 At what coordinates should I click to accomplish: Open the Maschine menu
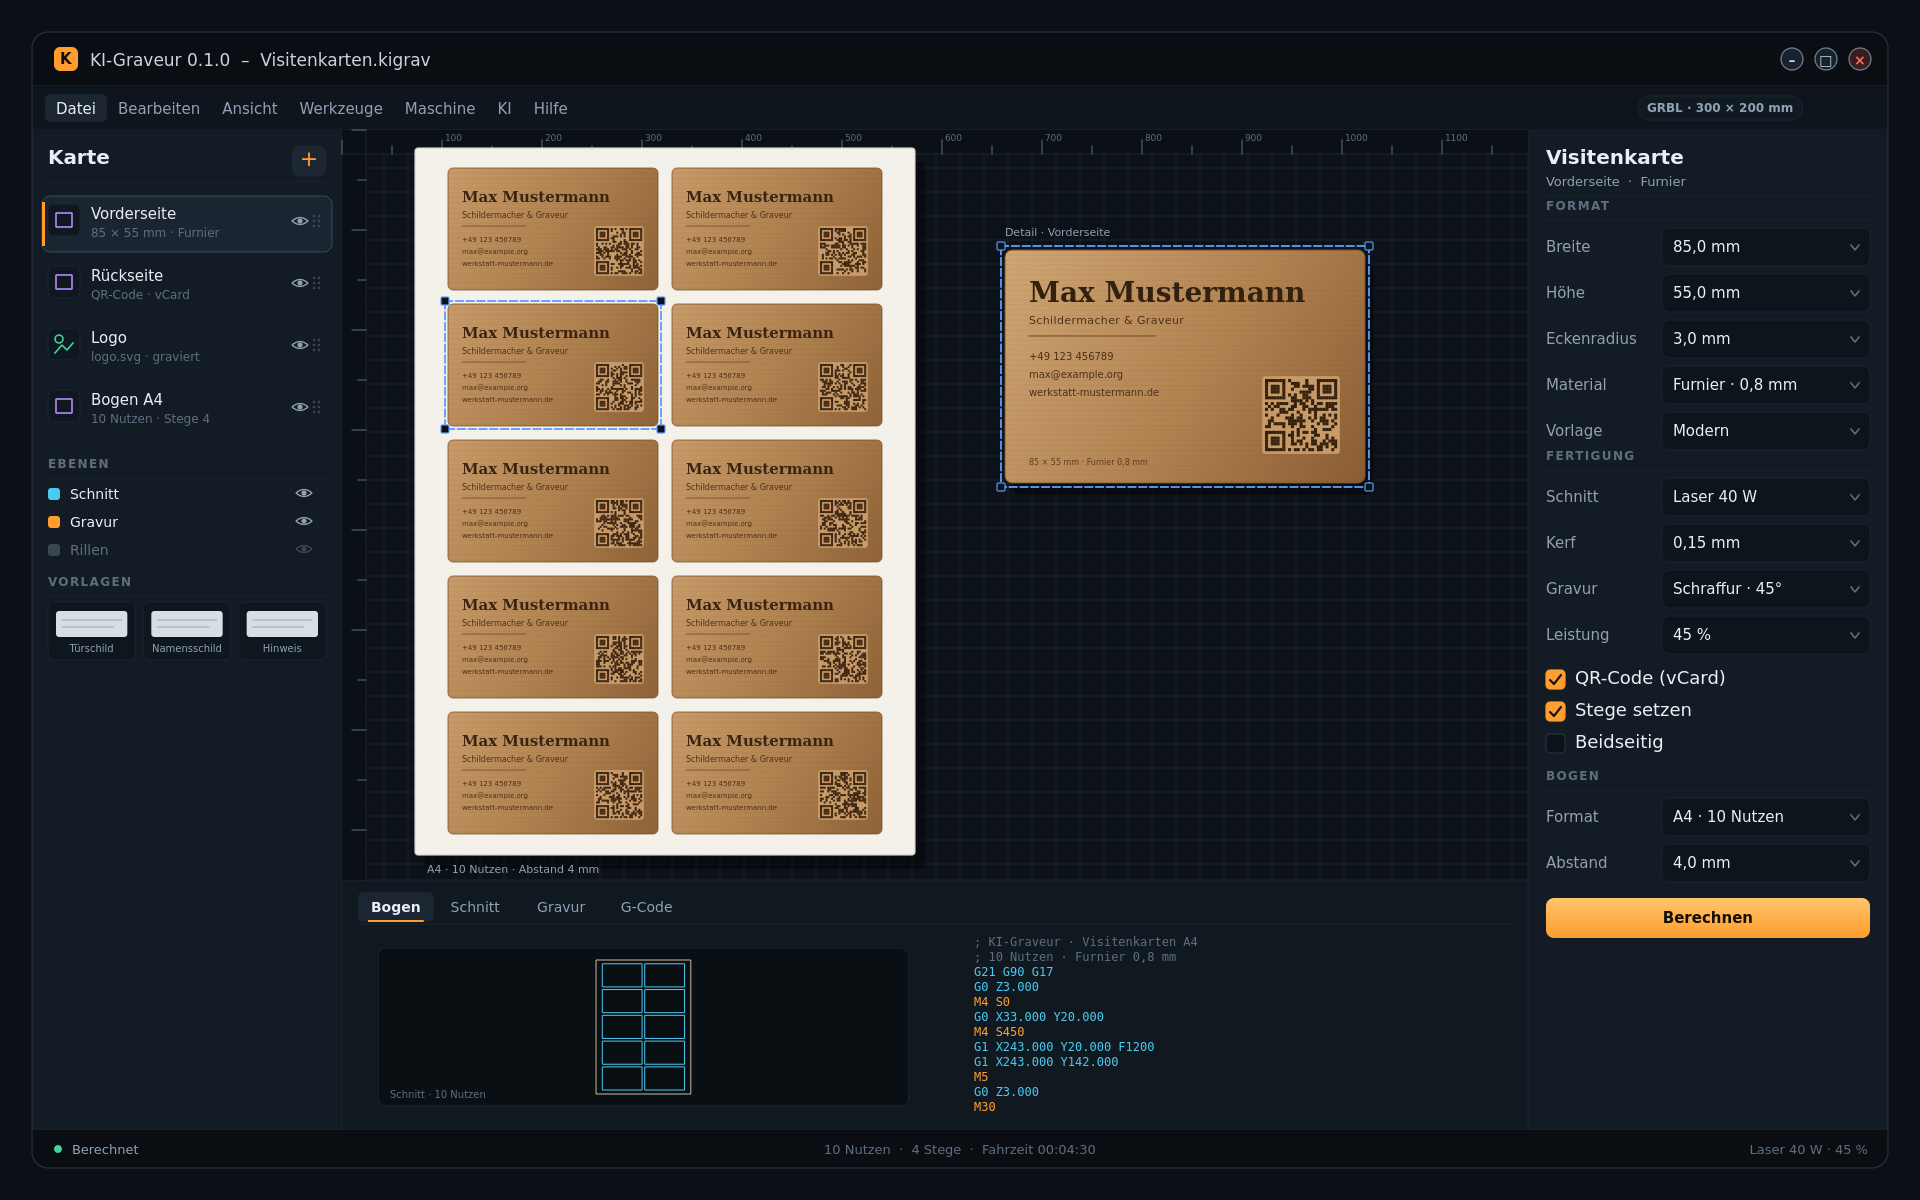[440, 108]
